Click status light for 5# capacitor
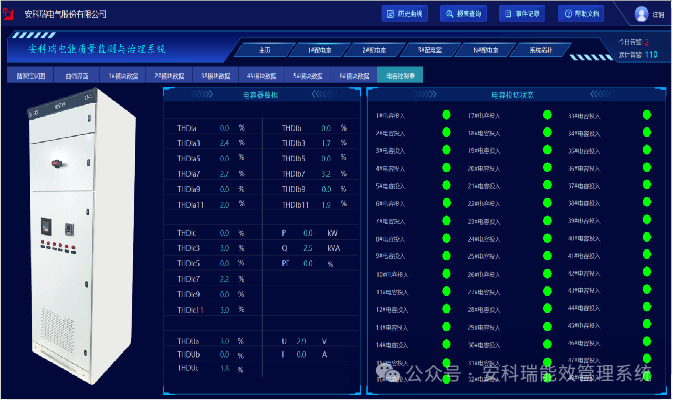 click(446, 185)
